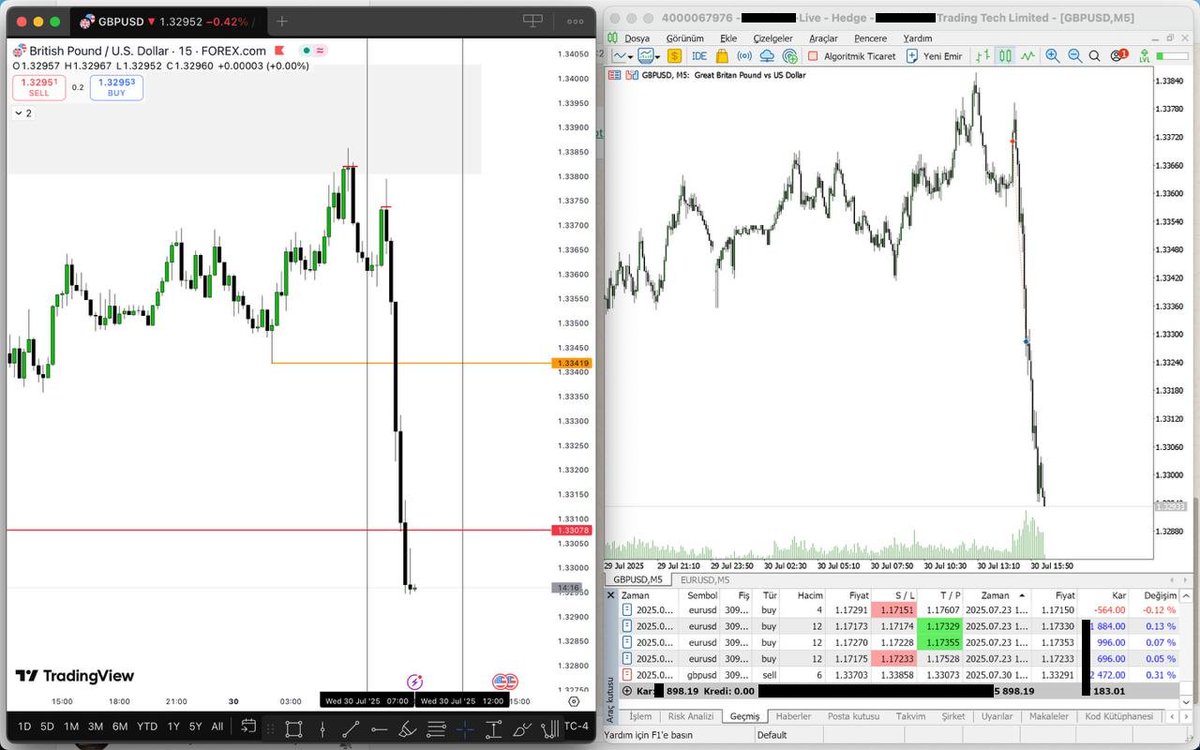
Task: Open the Risk Analizi tab
Action: 691,716
